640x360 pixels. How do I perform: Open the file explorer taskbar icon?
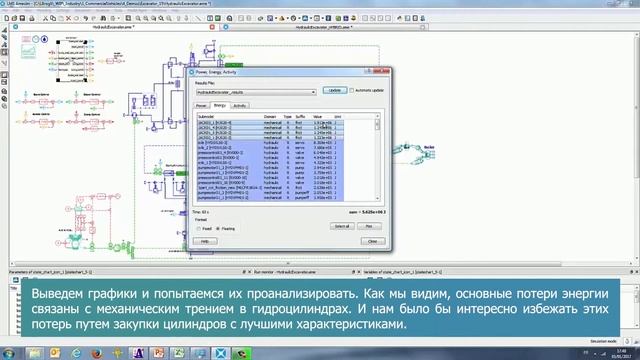(35, 353)
